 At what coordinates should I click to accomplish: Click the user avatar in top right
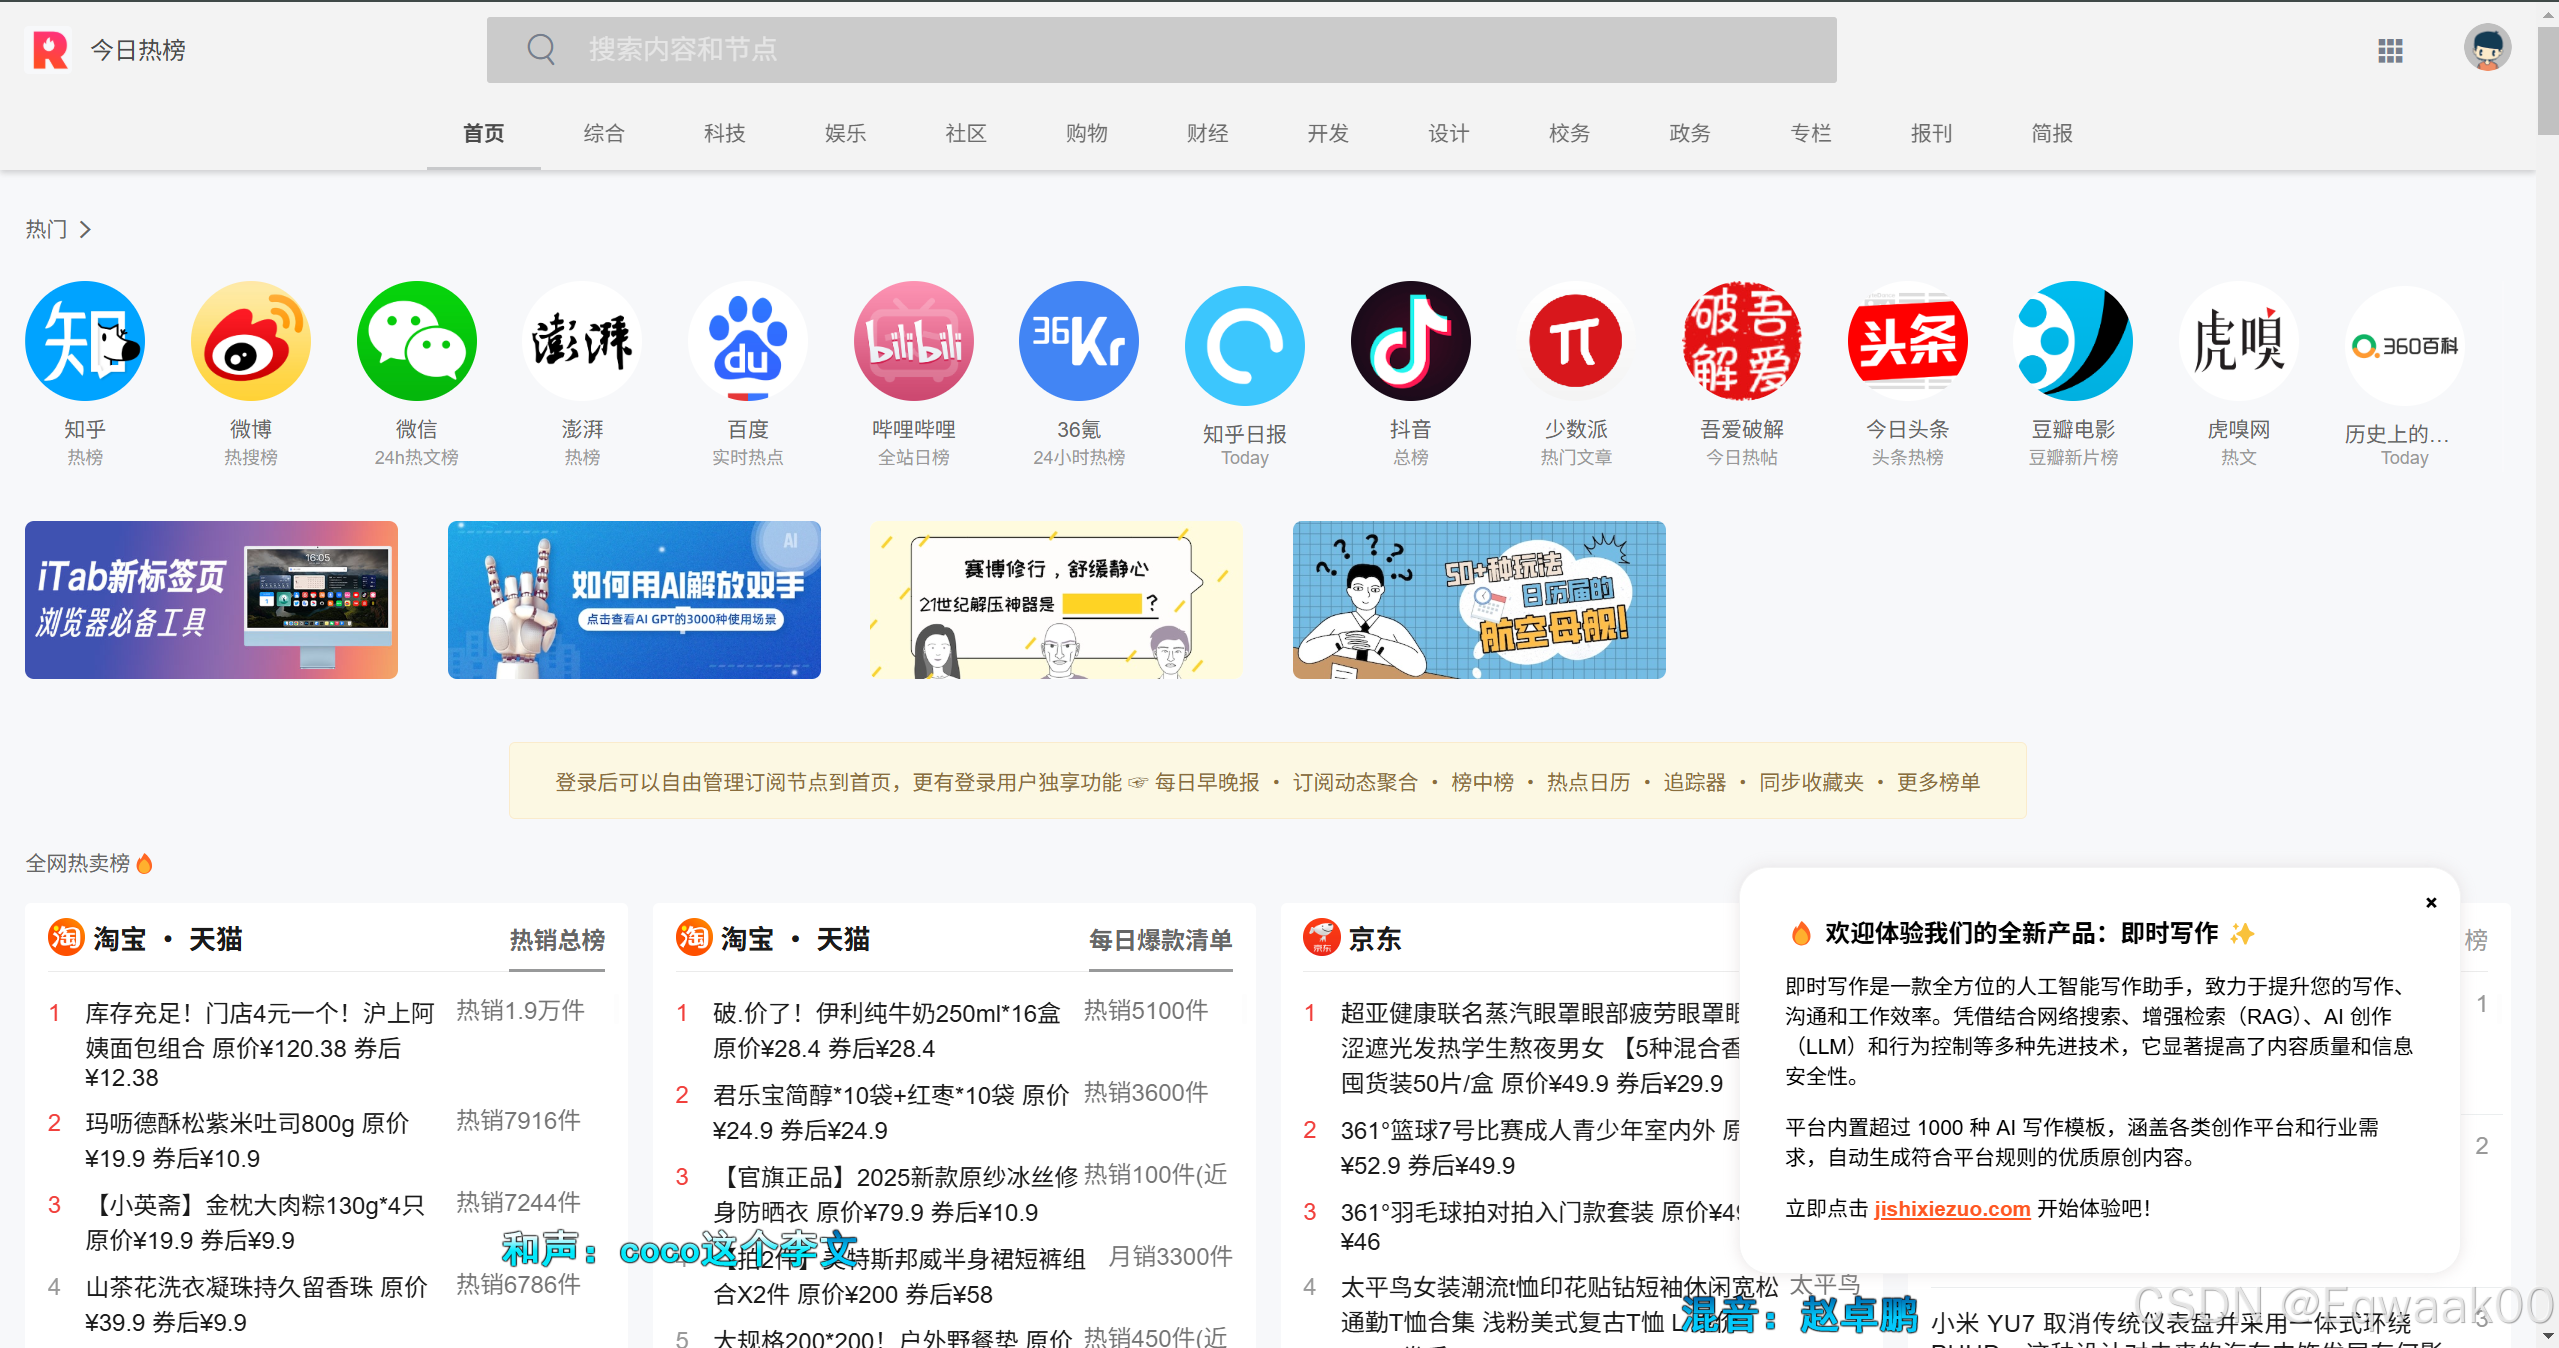pyautogui.click(x=2487, y=48)
